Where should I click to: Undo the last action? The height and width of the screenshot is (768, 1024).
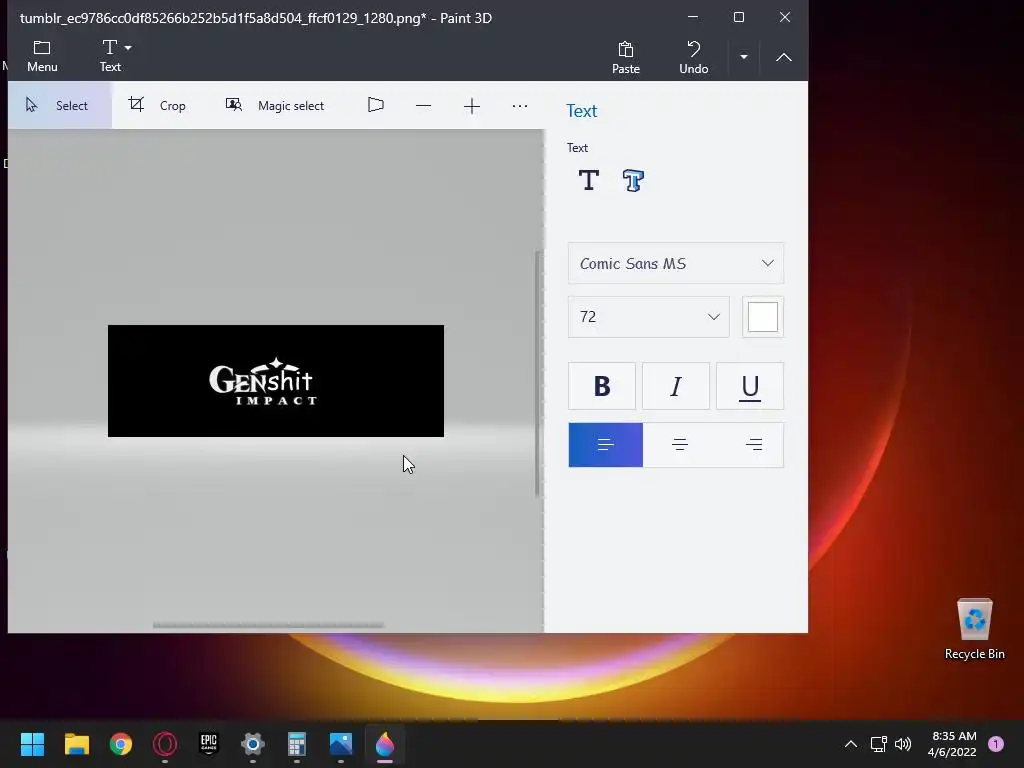click(x=694, y=57)
